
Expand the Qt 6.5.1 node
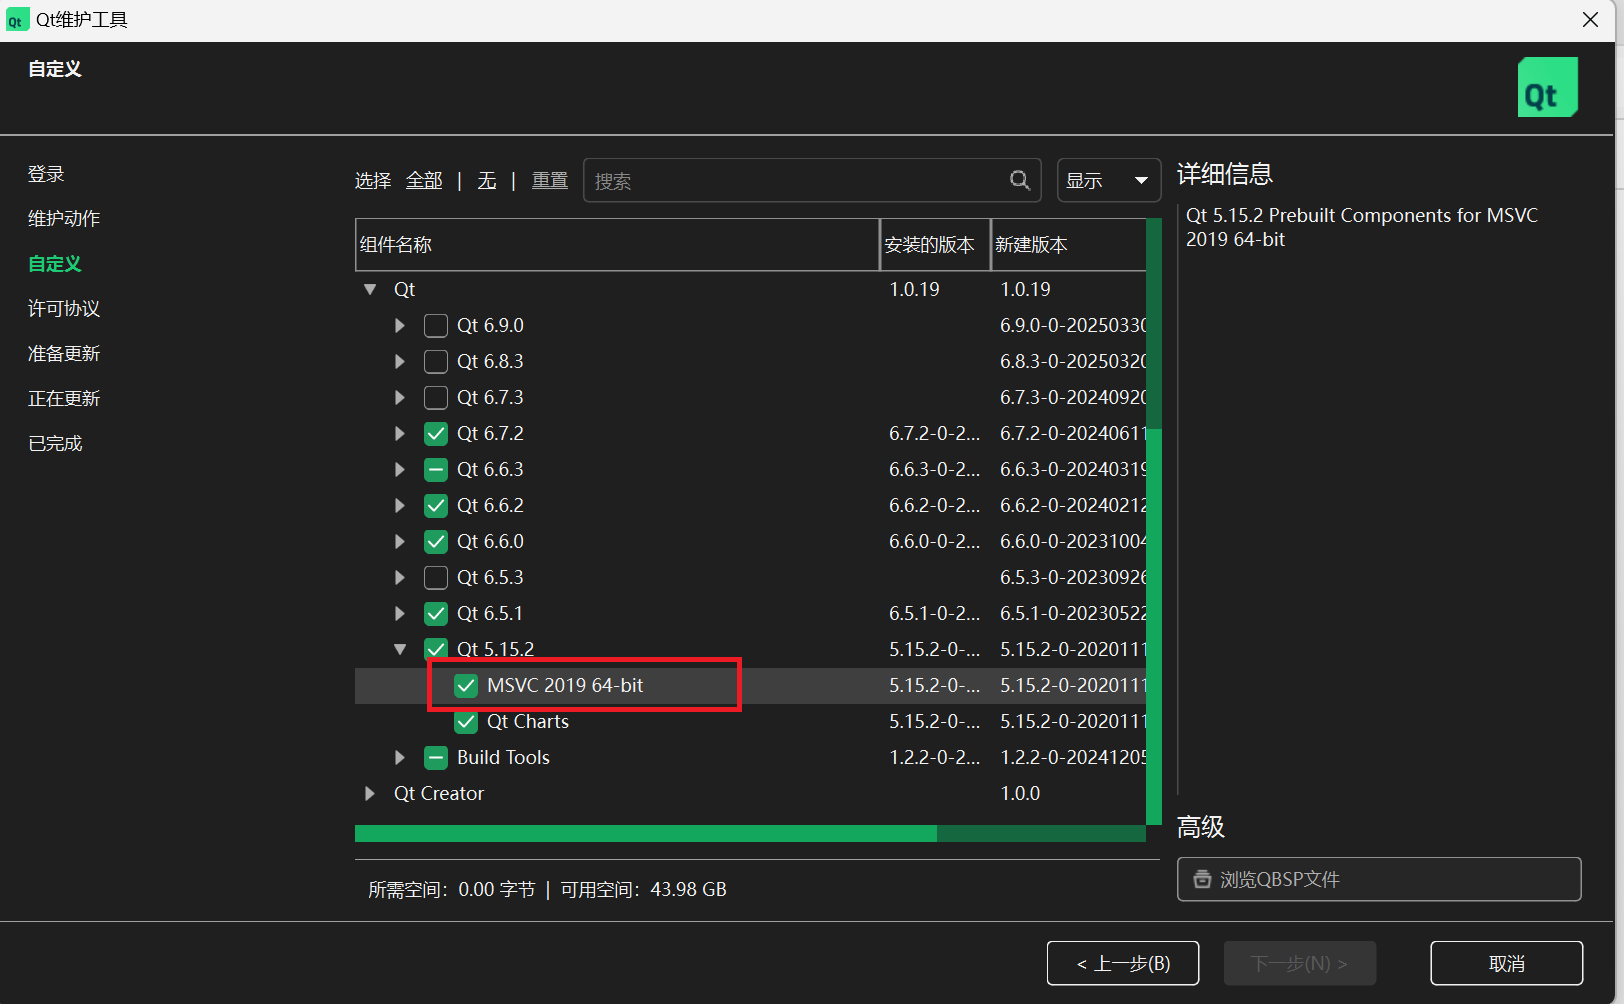pyautogui.click(x=400, y=613)
